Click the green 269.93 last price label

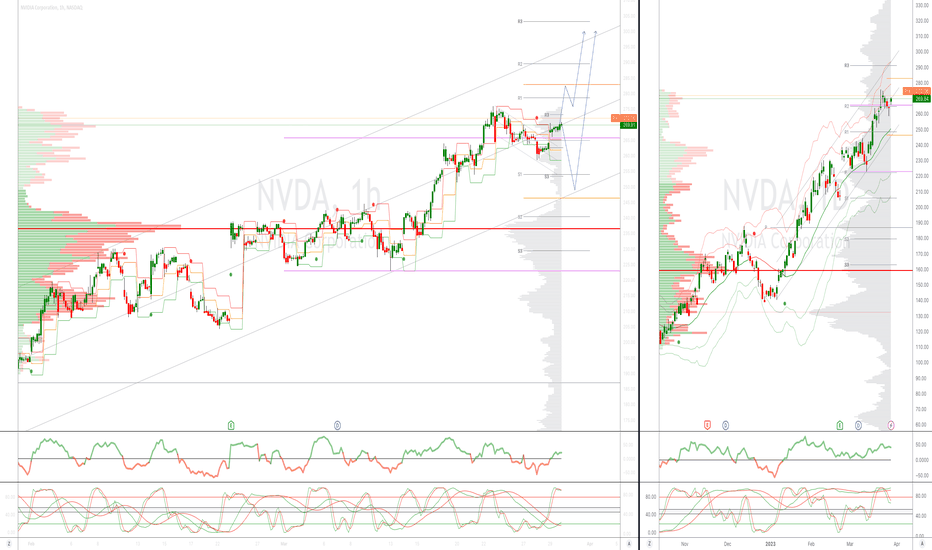click(628, 125)
